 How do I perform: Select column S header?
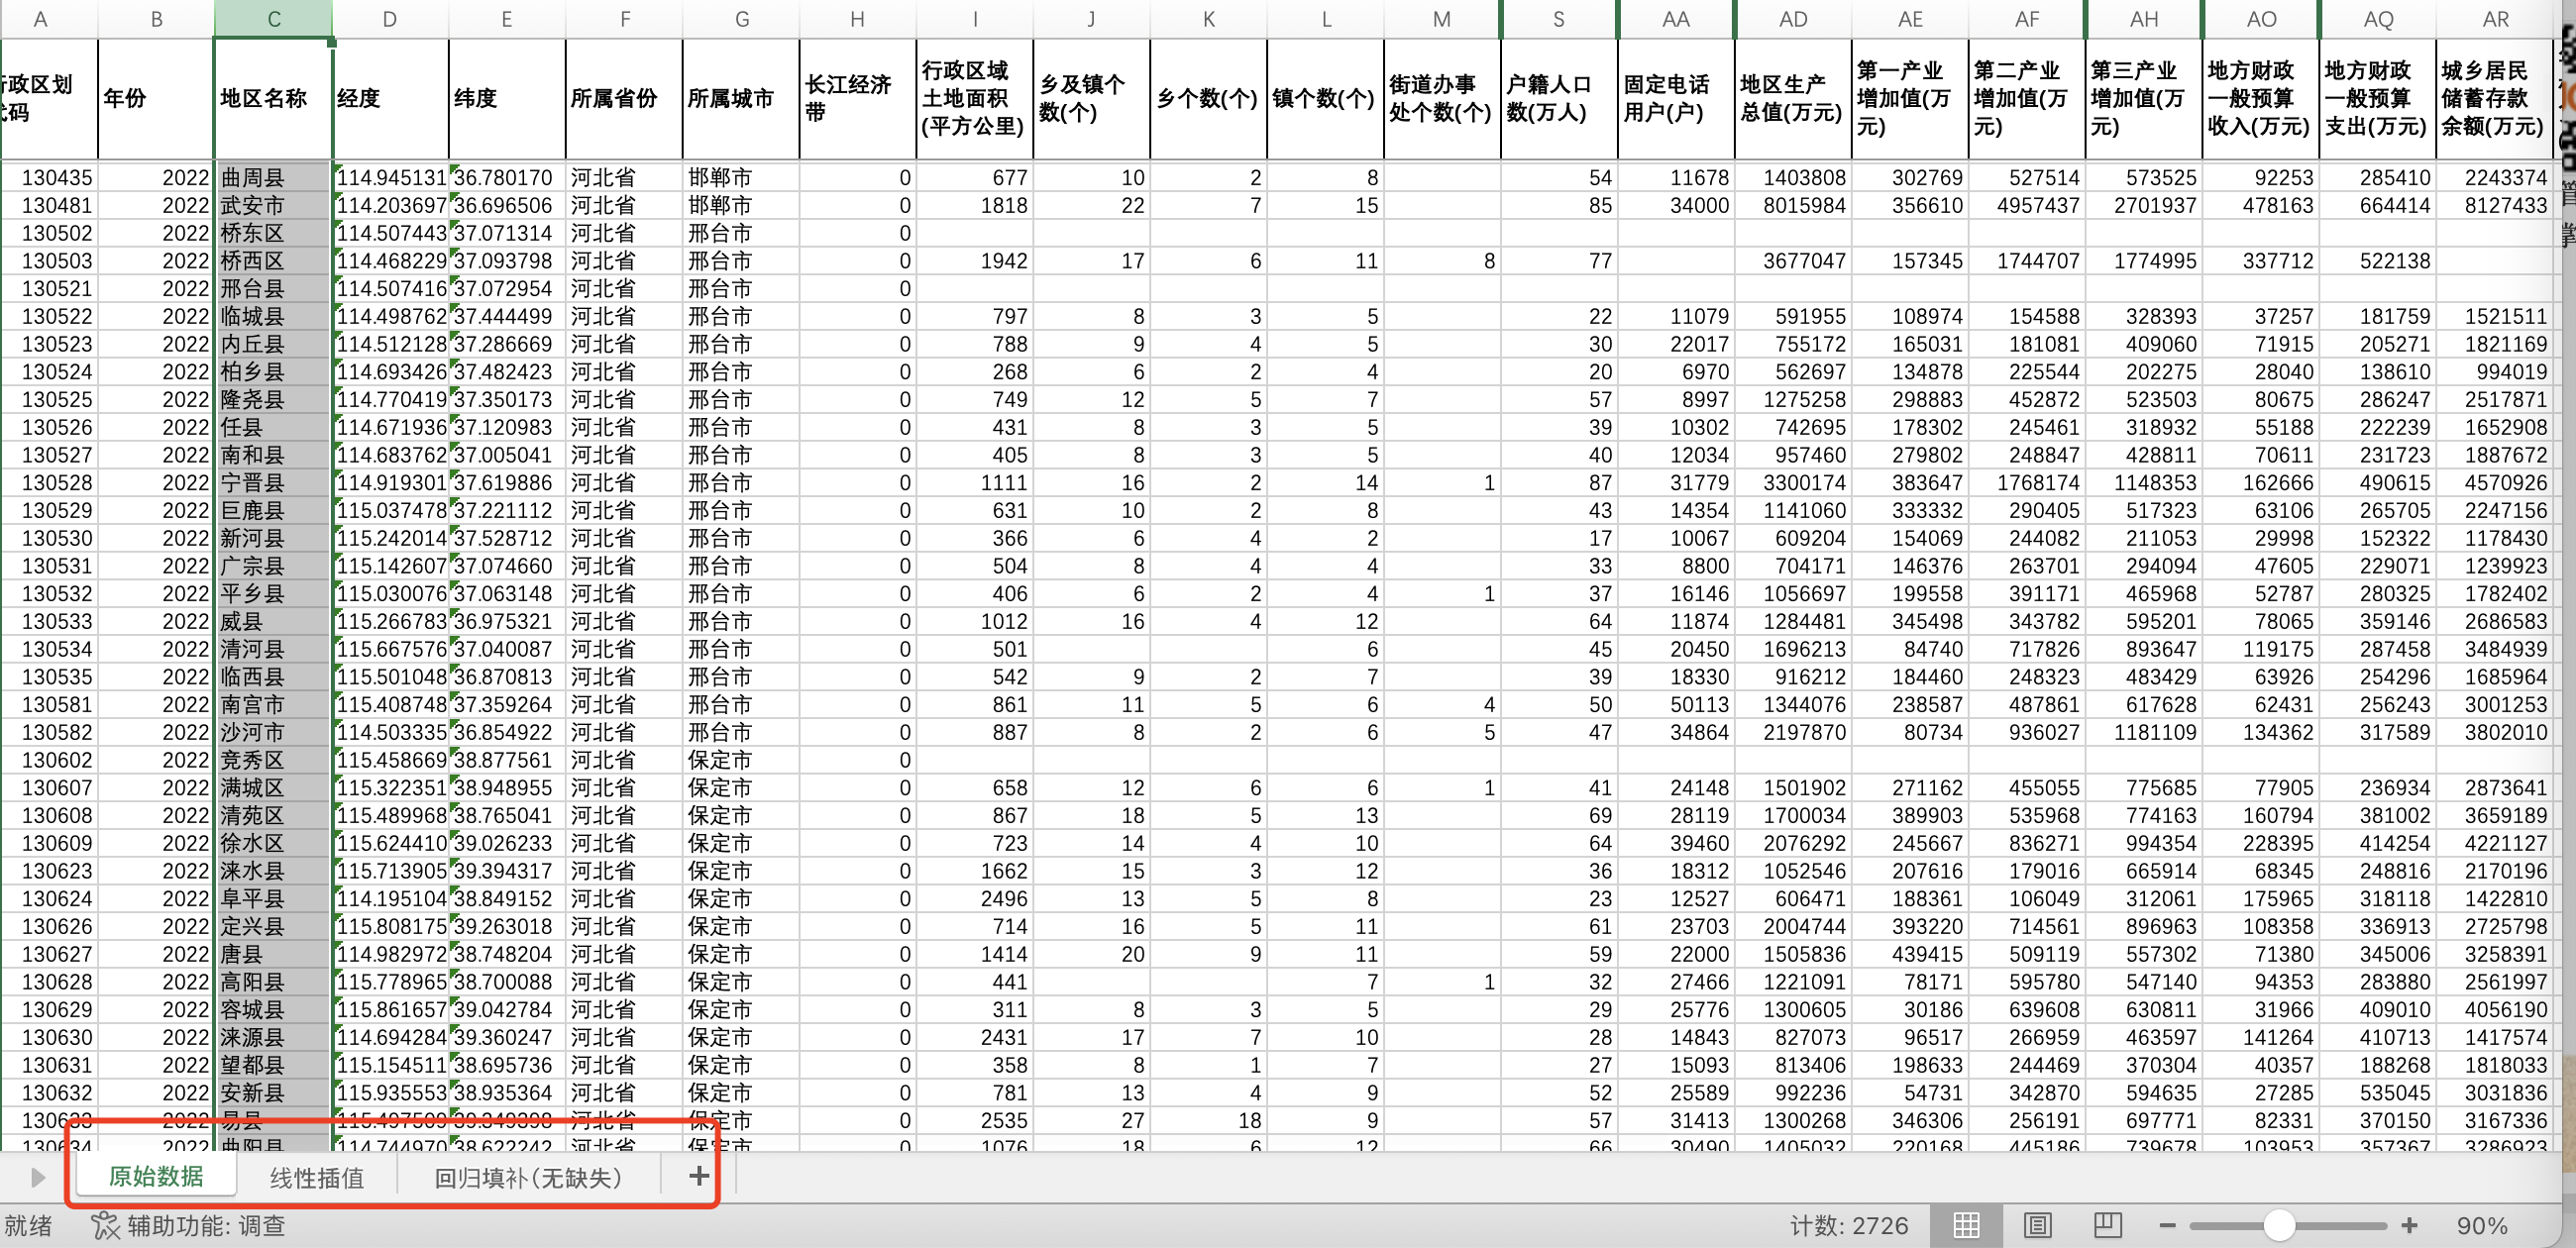[x=1558, y=19]
